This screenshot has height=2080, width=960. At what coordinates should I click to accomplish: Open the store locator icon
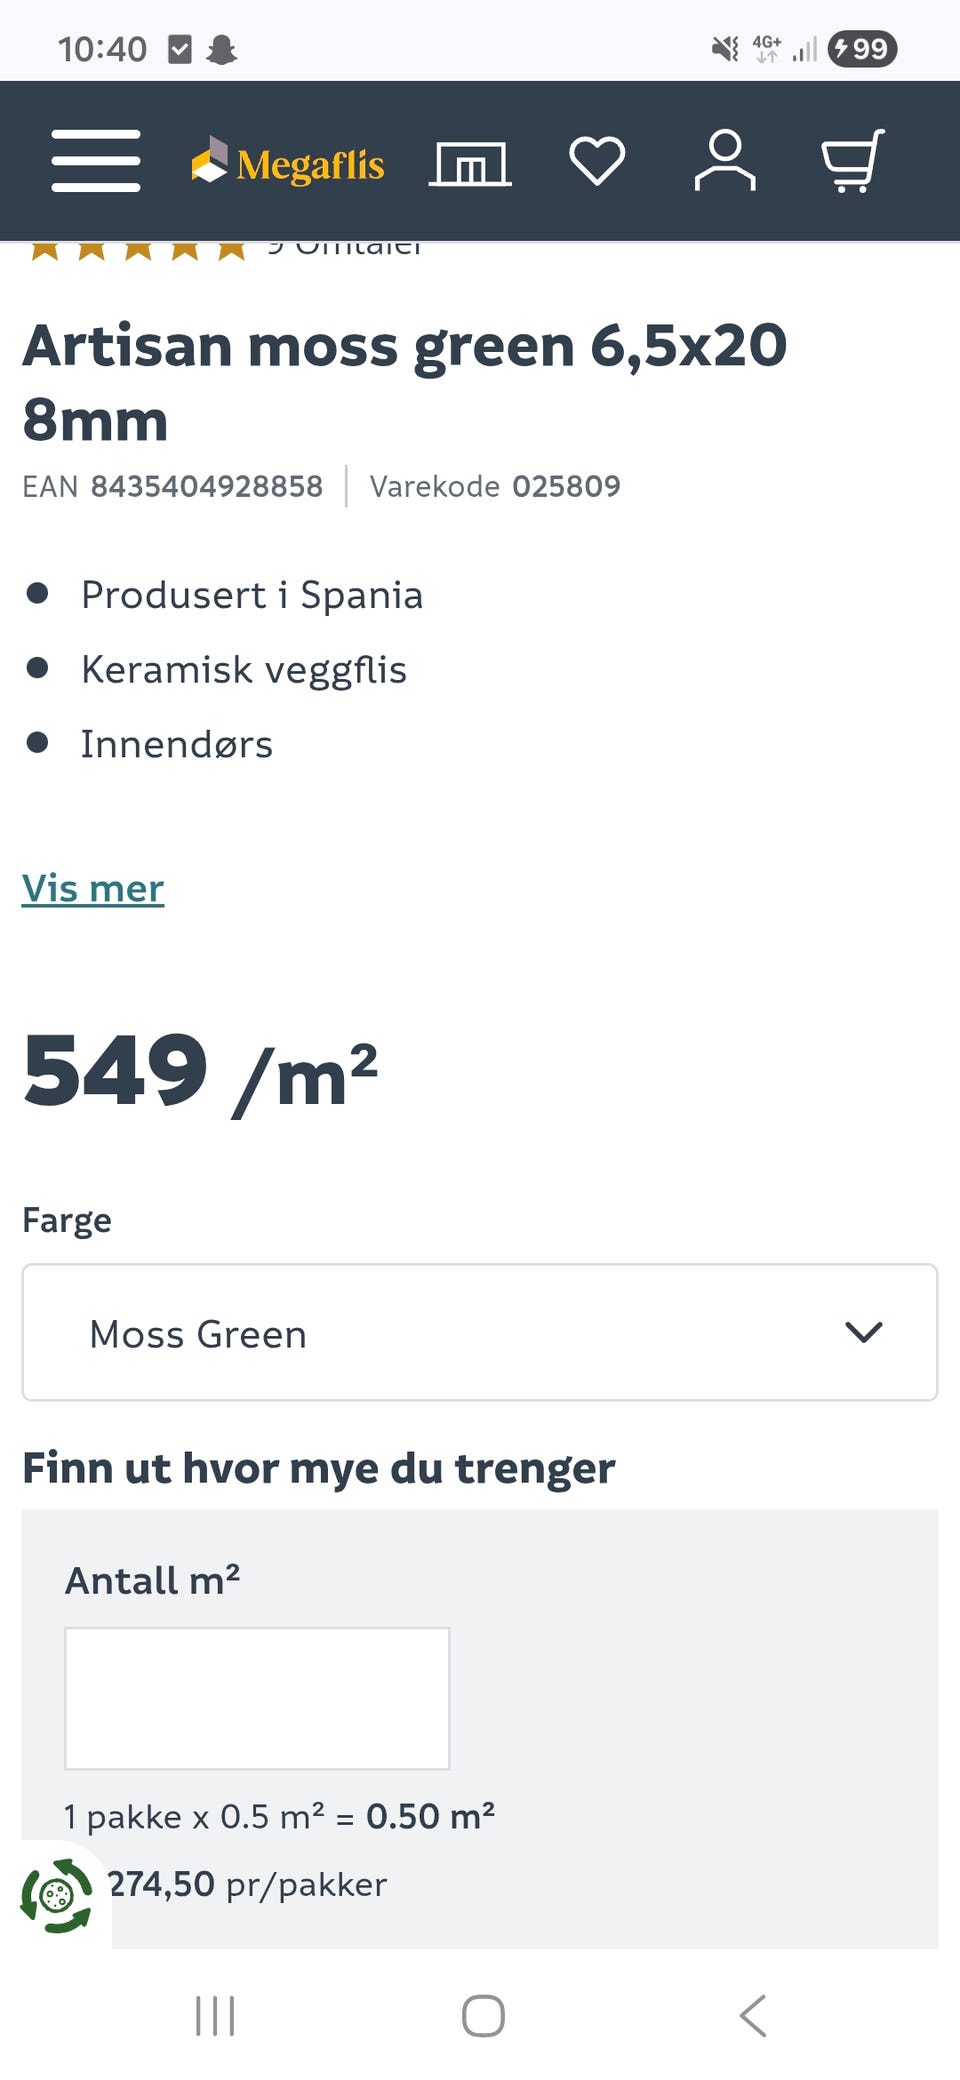pyautogui.click(x=470, y=163)
